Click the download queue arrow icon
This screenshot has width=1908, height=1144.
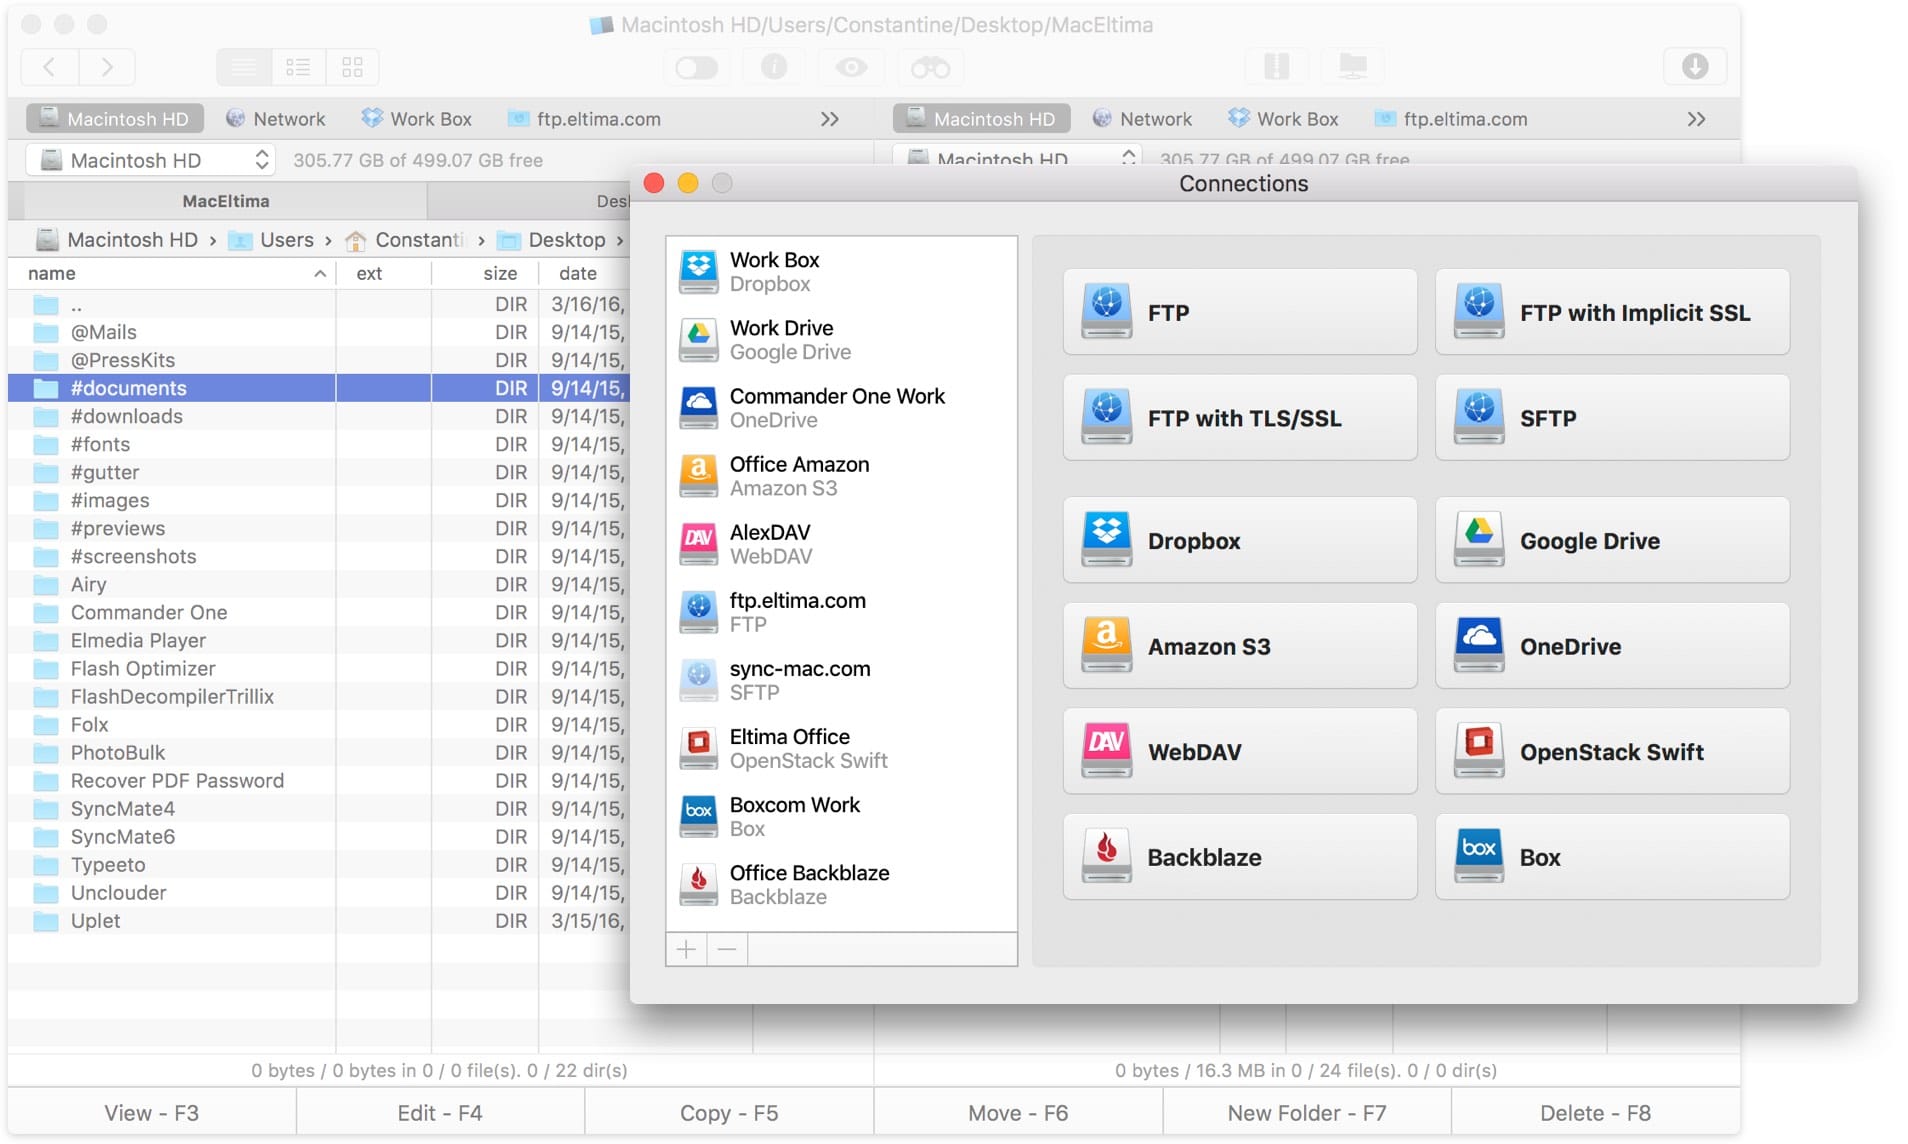coord(1694,67)
